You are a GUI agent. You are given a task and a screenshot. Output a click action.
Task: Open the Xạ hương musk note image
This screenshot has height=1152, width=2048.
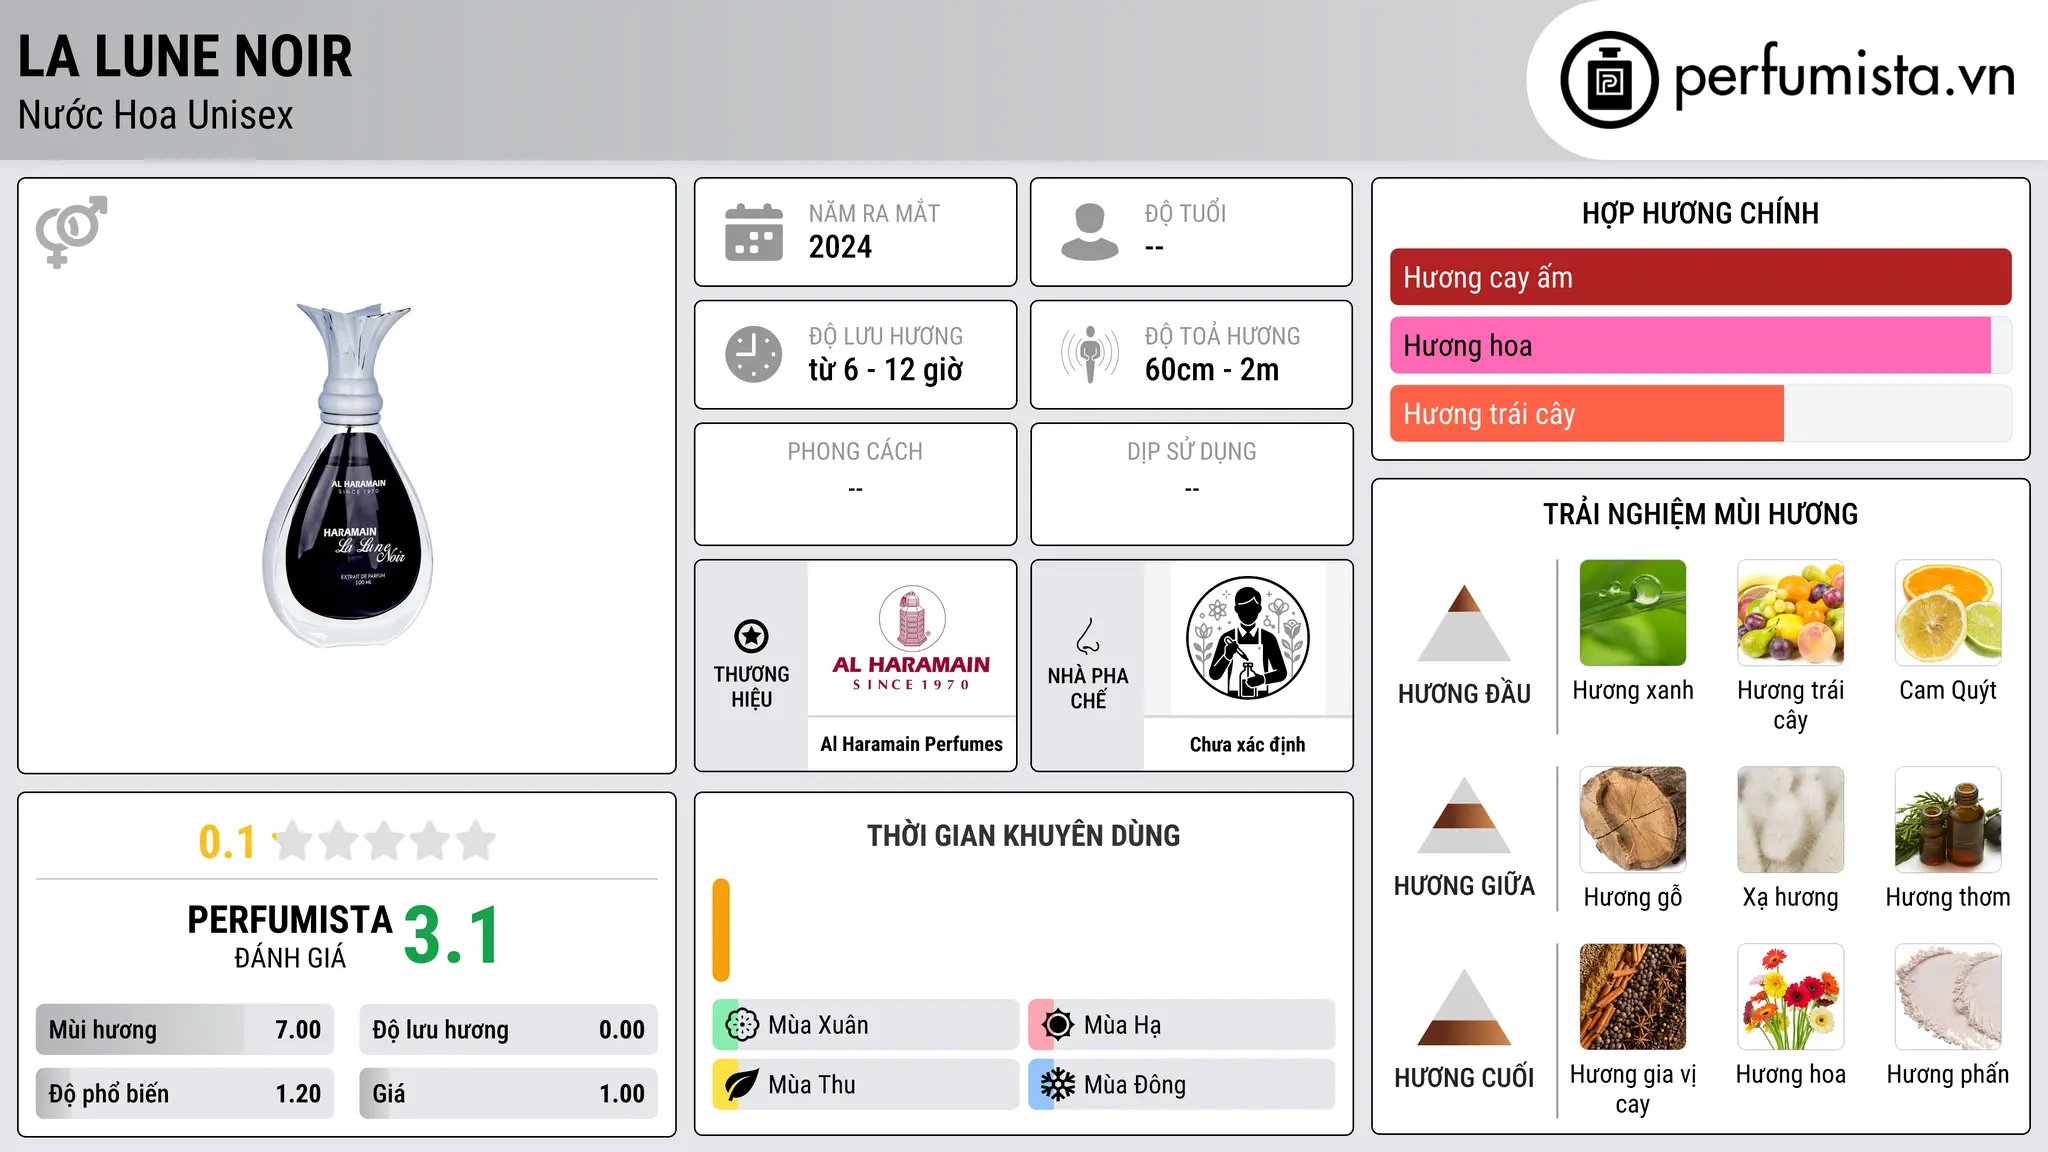point(1791,820)
